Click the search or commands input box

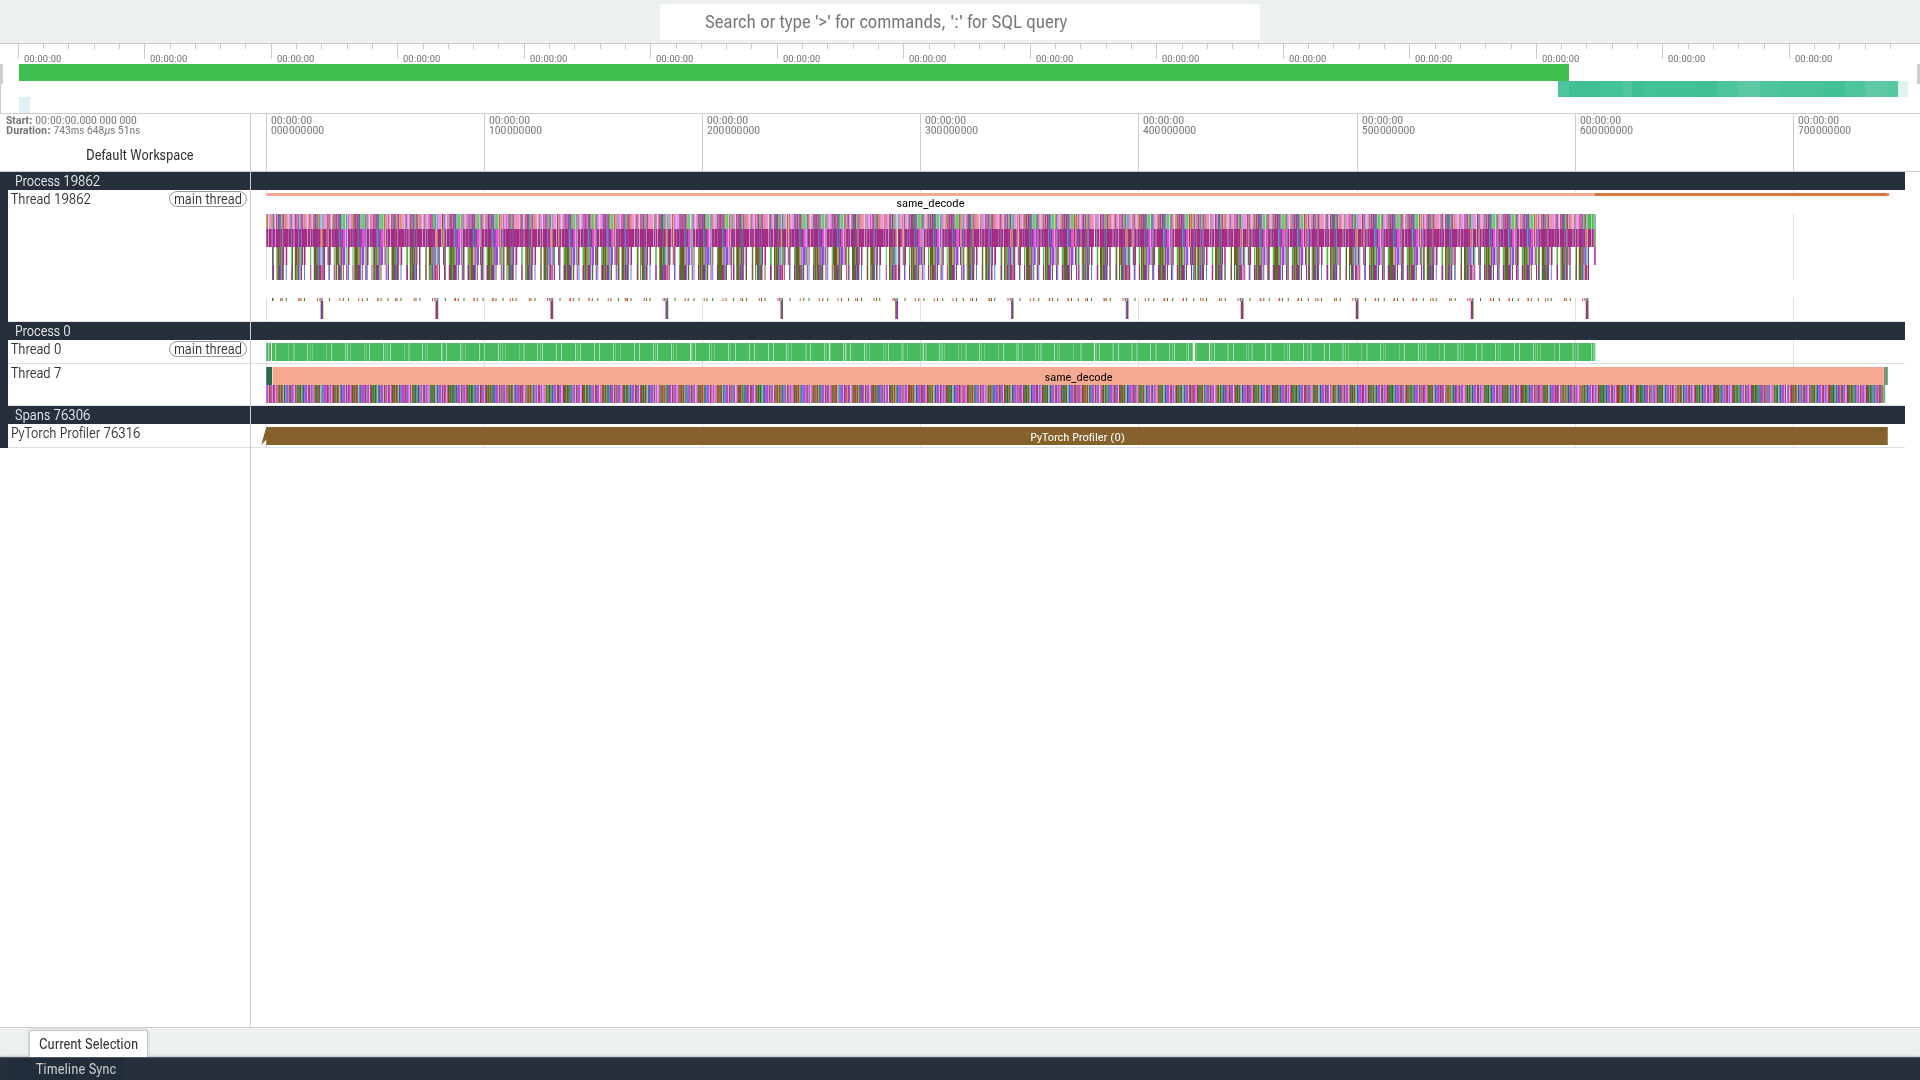pyautogui.click(x=959, y=22)
